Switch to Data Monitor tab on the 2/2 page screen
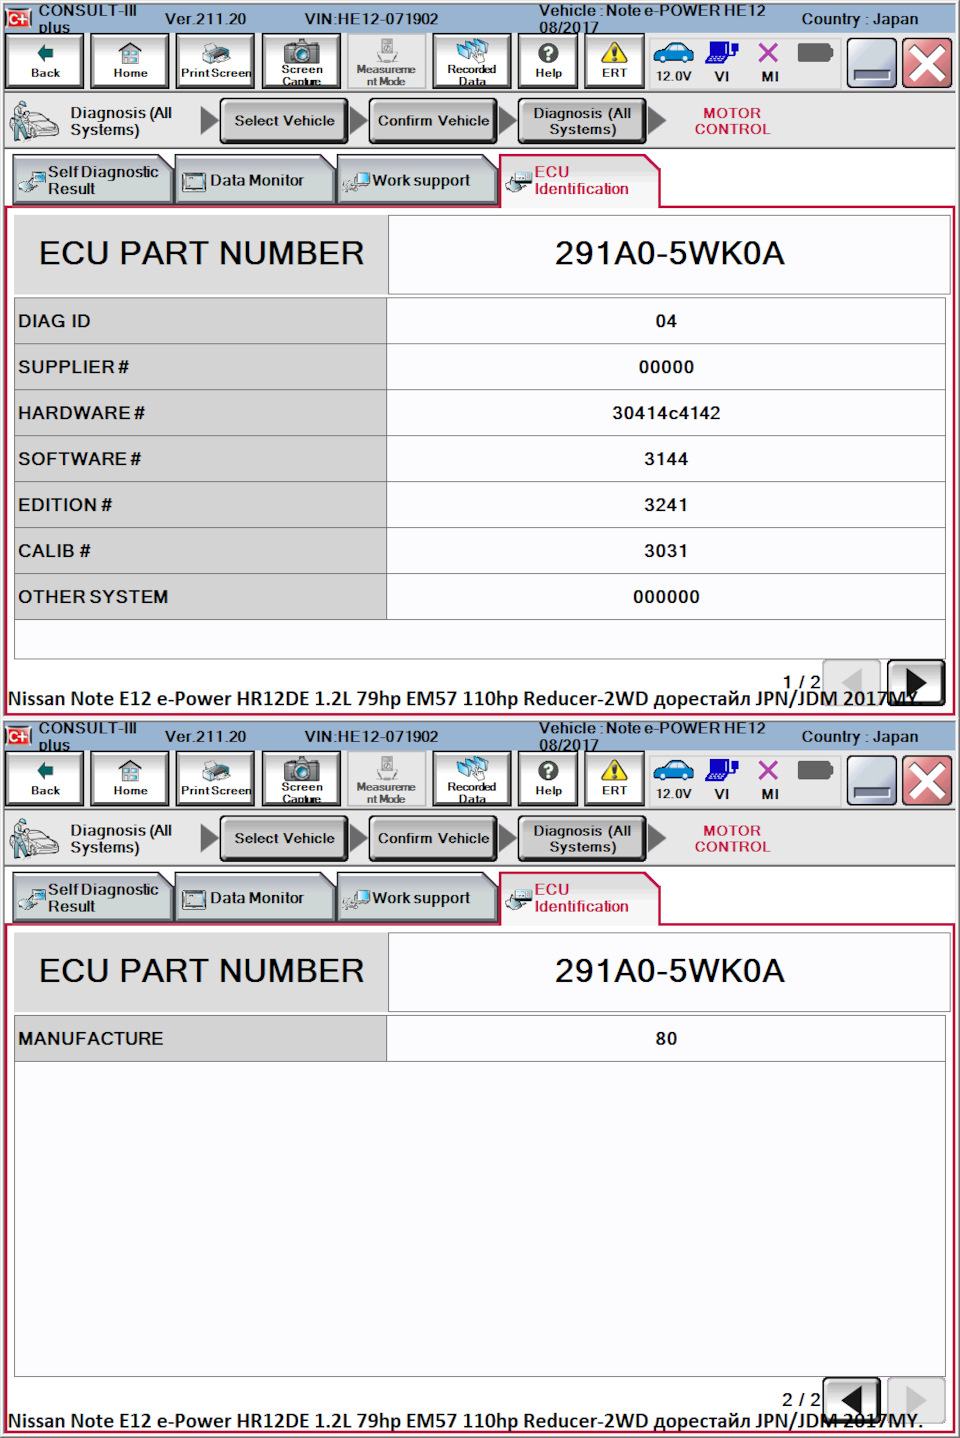The image size is (960, 1438). coord(255,898)
